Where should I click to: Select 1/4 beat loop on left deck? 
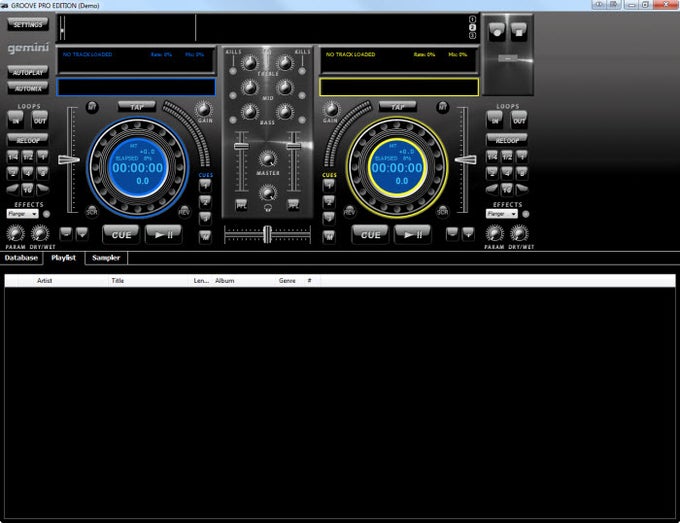(13, 156)
